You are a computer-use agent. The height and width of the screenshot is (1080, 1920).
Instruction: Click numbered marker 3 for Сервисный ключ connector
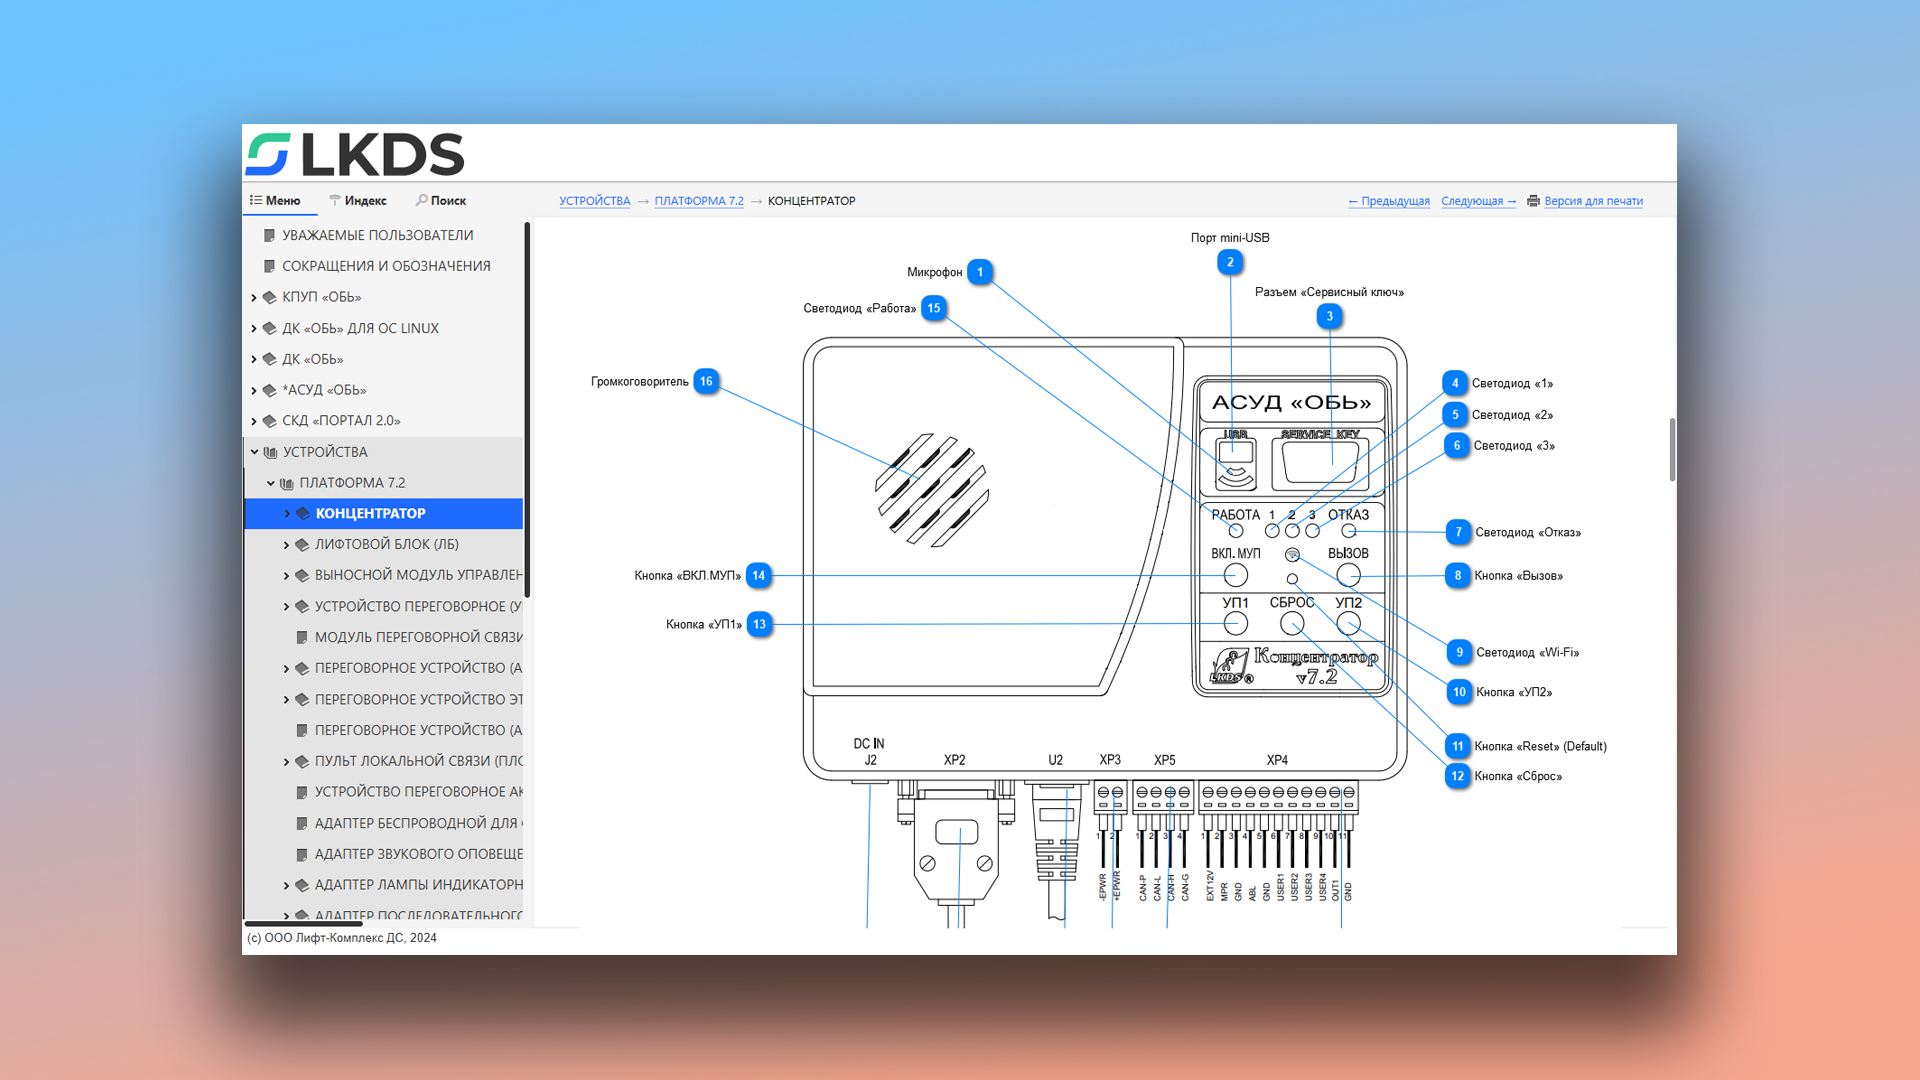point(1329,316)
